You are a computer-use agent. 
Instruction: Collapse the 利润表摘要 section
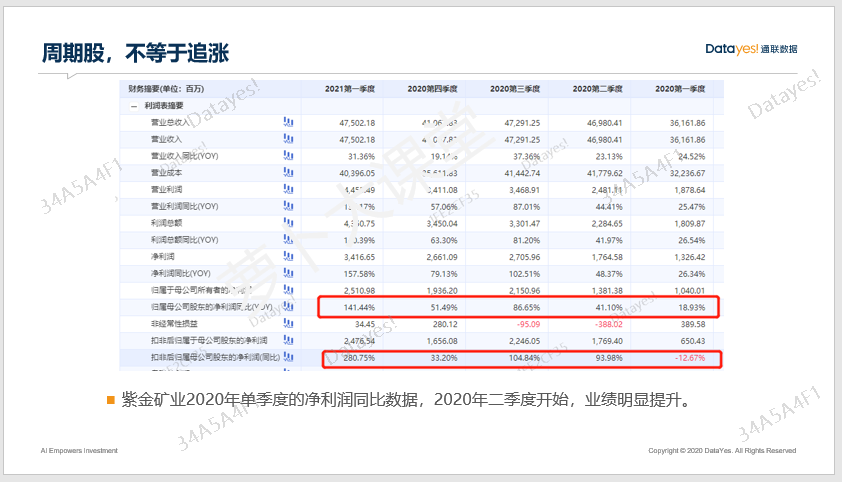133,106
